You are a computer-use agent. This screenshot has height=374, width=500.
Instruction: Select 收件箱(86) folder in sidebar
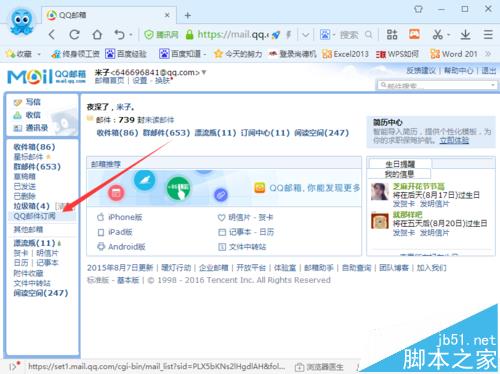[34, 147]
